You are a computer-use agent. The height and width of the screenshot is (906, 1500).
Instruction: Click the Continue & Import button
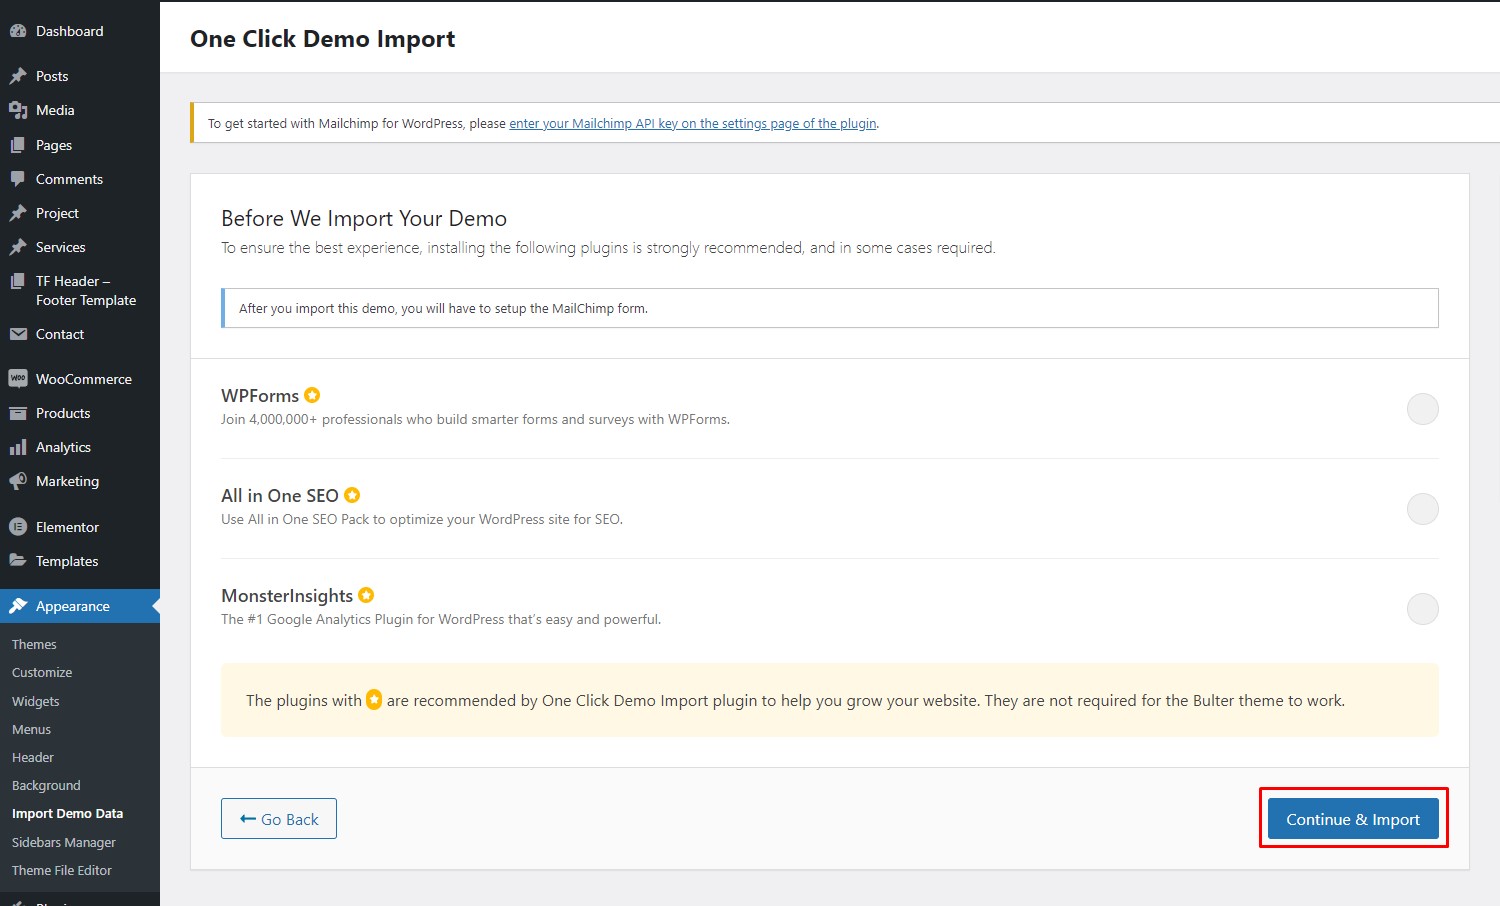1353,819
